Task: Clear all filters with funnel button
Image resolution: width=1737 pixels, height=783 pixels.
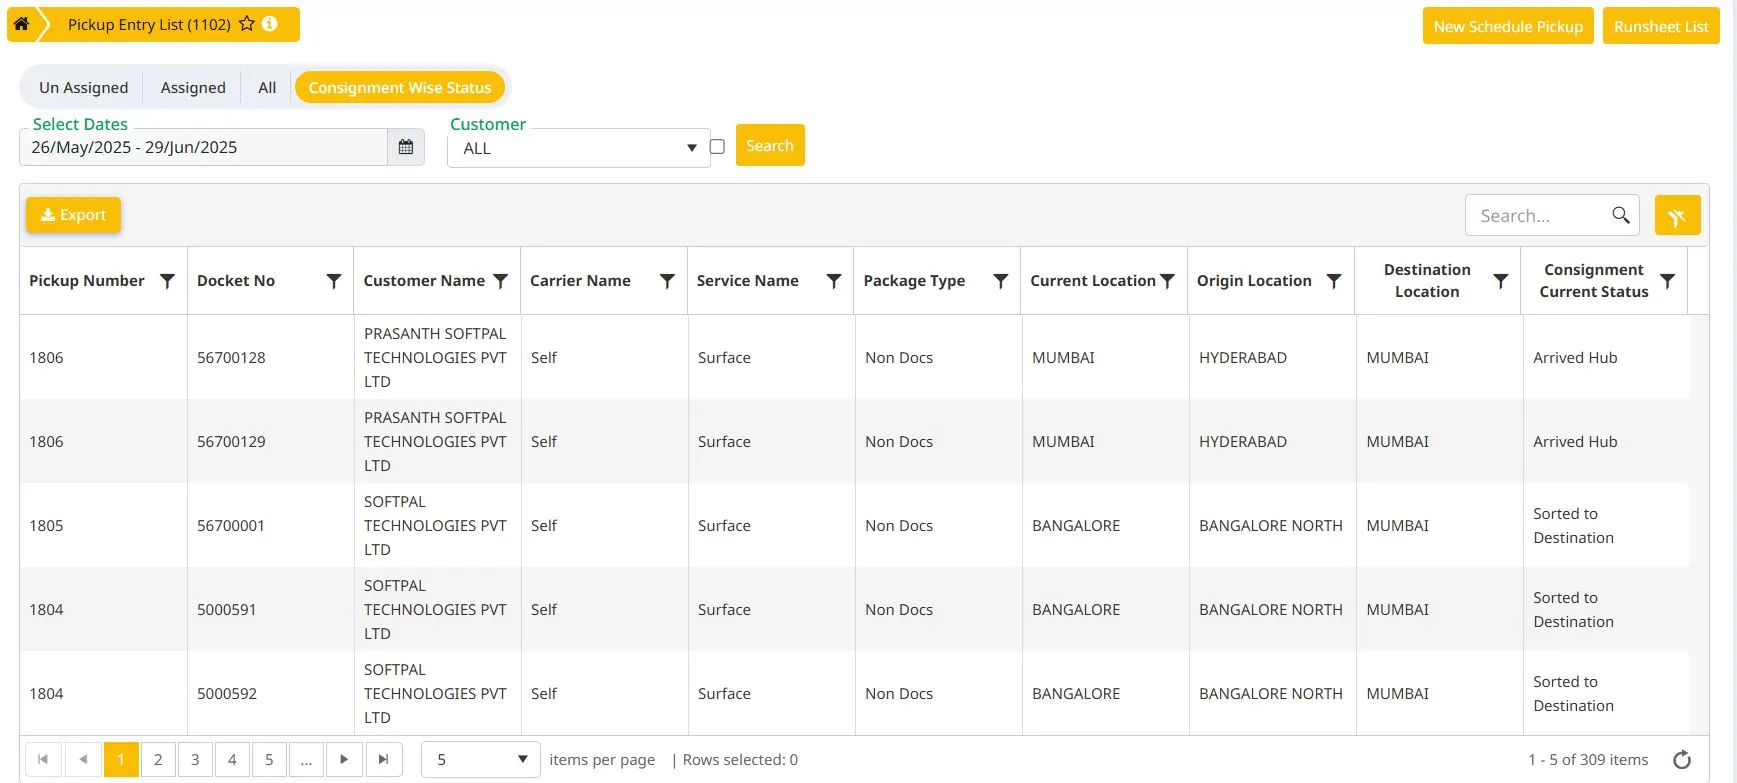Action: 1677,215
